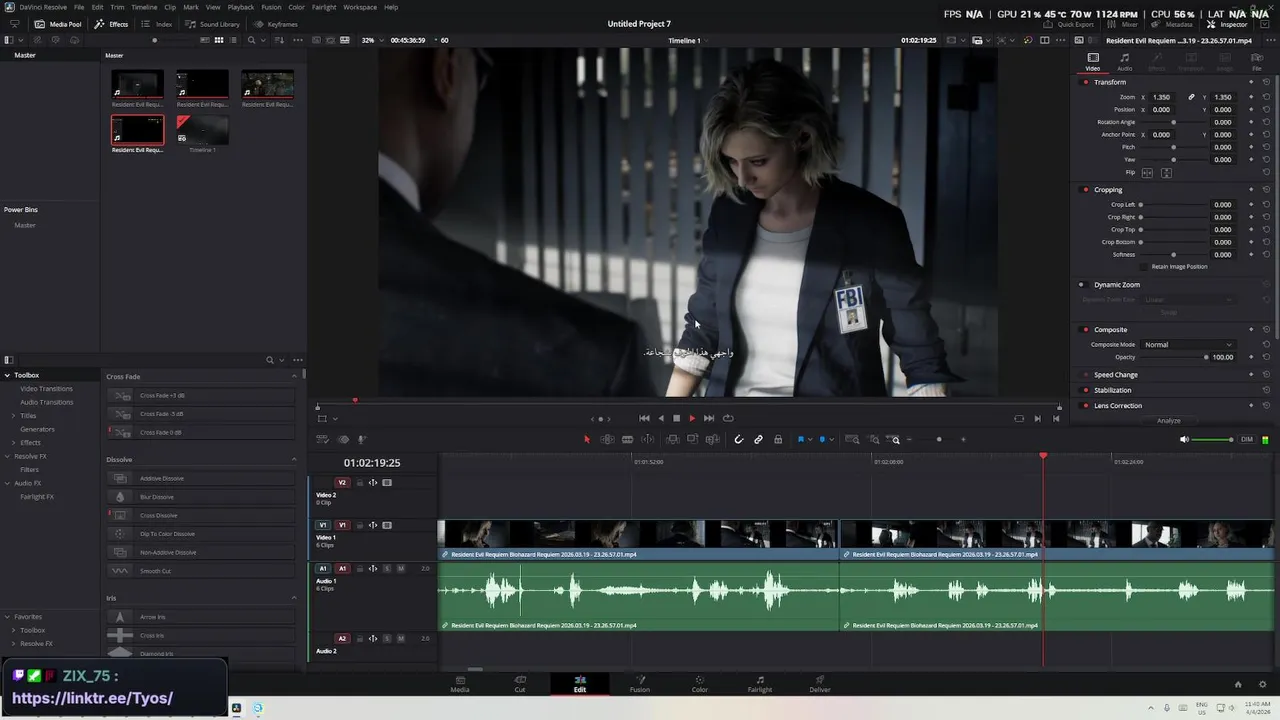
Task: Stop playback in viewer
Action: pos(676,418)
